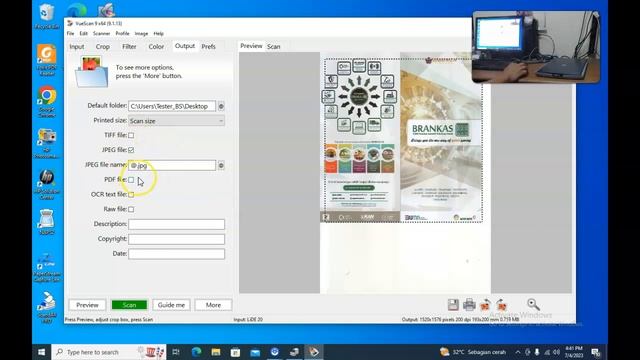The width and height of the screenshot is (640, 360).
Task: Enable the TIFF file checkbox
Action: tap(131, 135)
